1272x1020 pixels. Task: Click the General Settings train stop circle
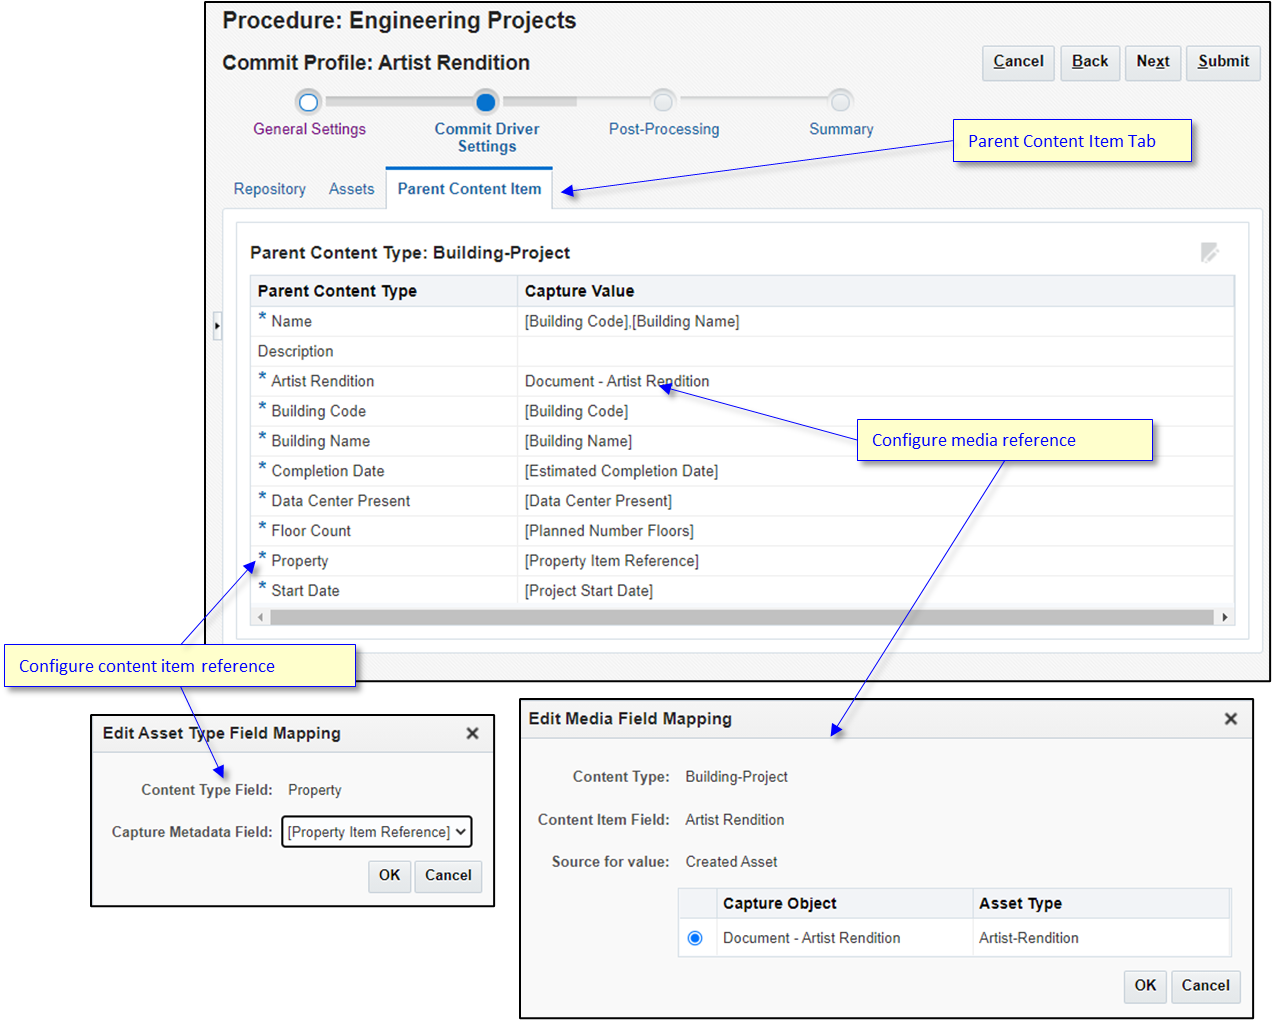coord(308,102)
